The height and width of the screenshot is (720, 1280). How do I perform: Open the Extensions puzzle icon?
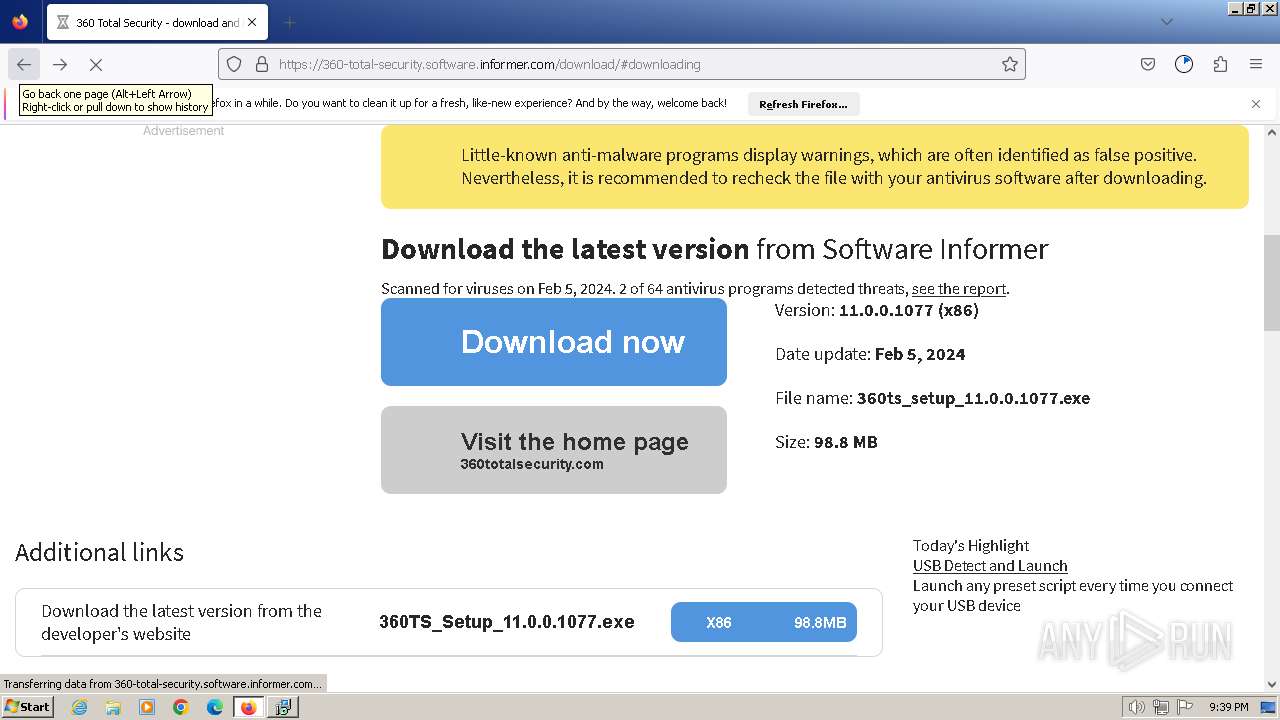click(x=1220, y=64)
